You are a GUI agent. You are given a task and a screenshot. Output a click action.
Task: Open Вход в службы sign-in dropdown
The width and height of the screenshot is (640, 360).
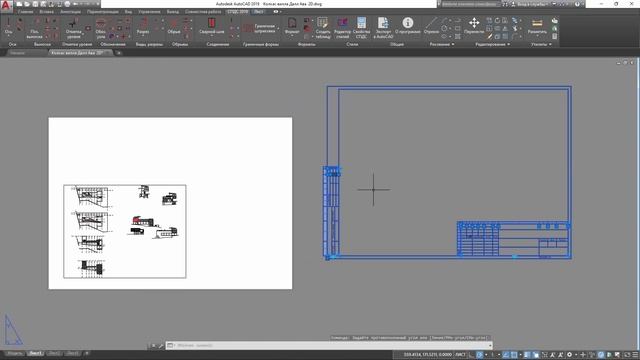[x=531, y=4]
